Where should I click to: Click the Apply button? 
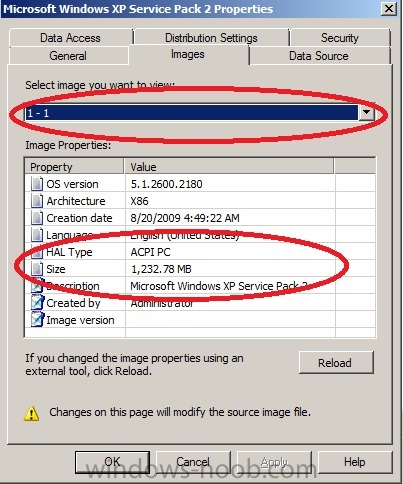(x=274, y=462)
